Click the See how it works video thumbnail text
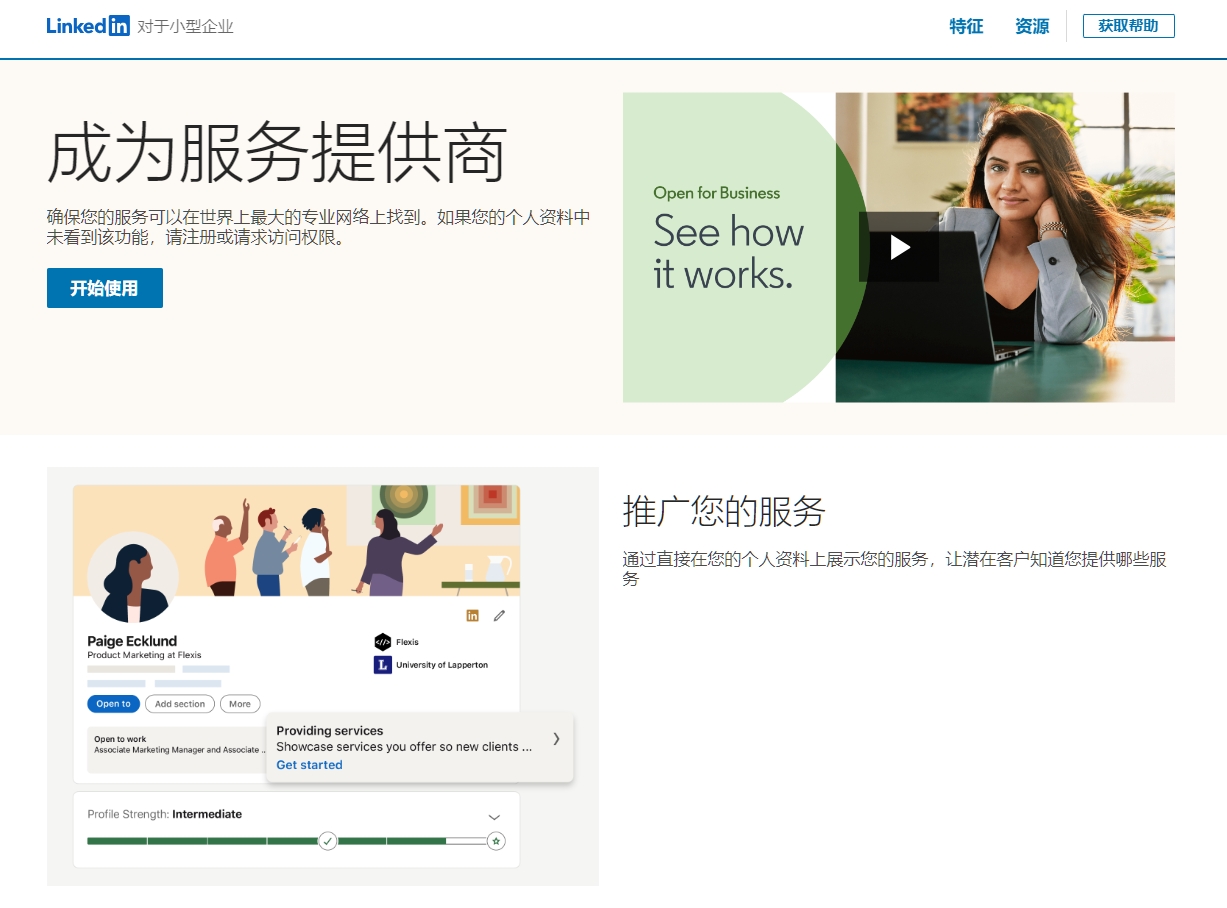 tap(729, 252)
